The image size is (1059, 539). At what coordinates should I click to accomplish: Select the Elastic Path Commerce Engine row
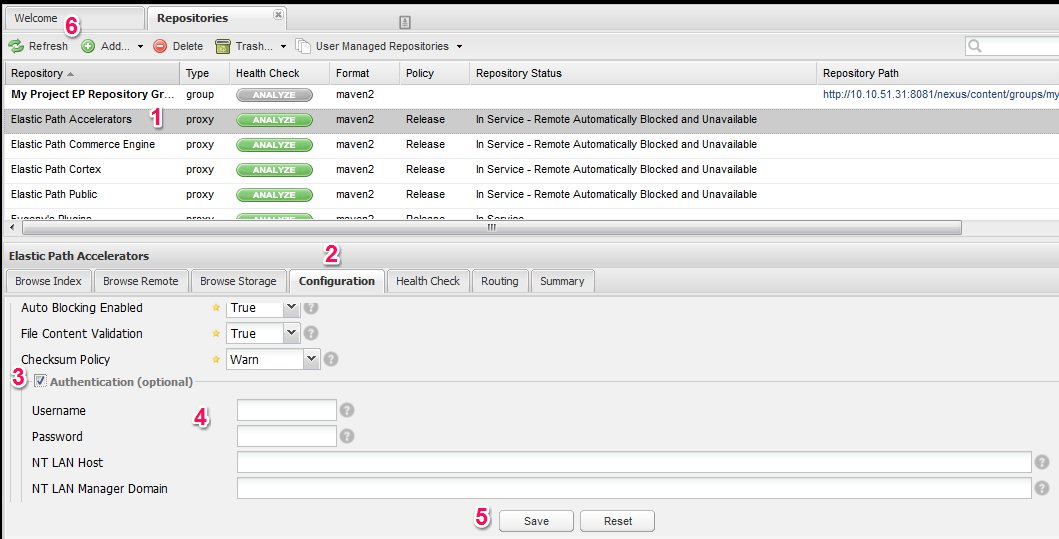(530, 145)
